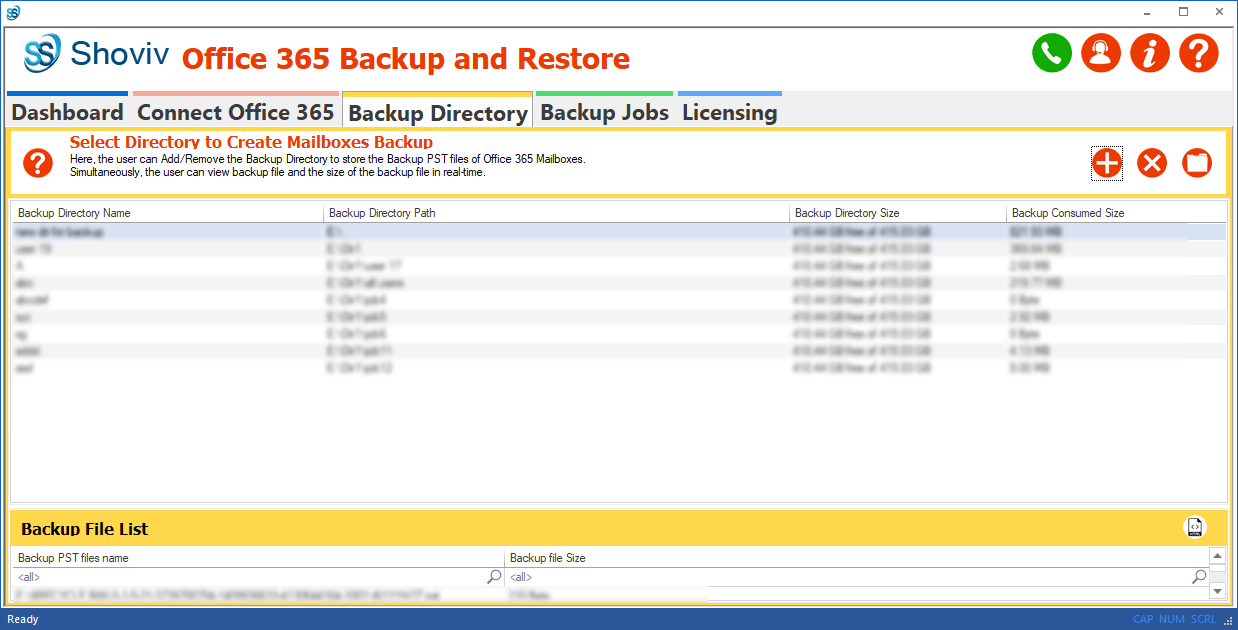This screenshot has width=1238, height=630.
Task: Sort by Backup Directory Name column header
Action: [167, 213]
